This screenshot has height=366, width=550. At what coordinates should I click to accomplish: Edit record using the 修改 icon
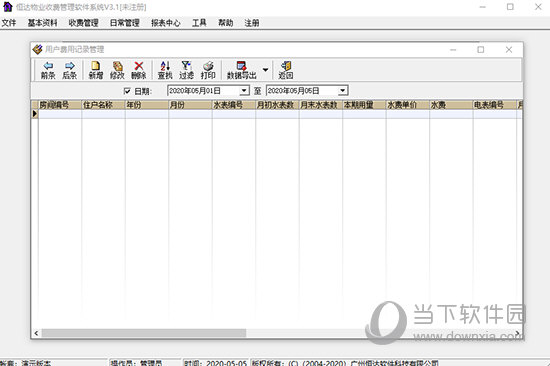pyautogui.click(x=117, y=70)
